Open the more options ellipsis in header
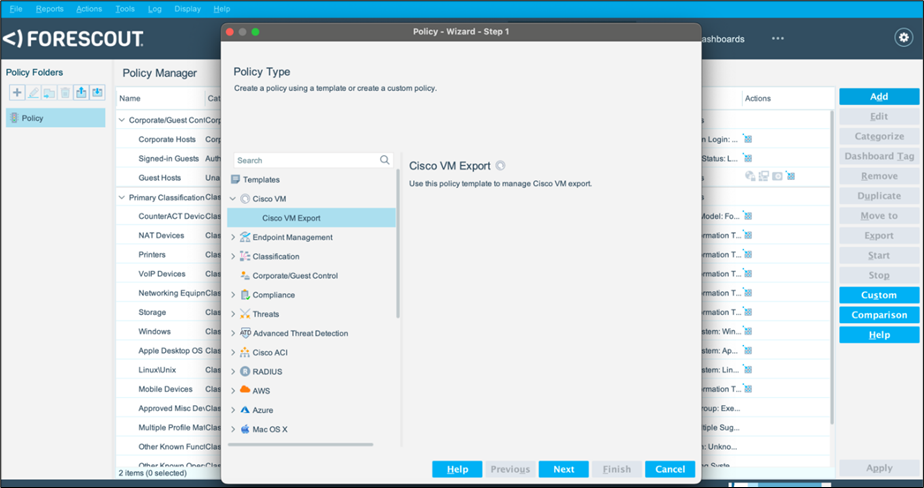Screen dimensions: 924x488 coord(778,38)
